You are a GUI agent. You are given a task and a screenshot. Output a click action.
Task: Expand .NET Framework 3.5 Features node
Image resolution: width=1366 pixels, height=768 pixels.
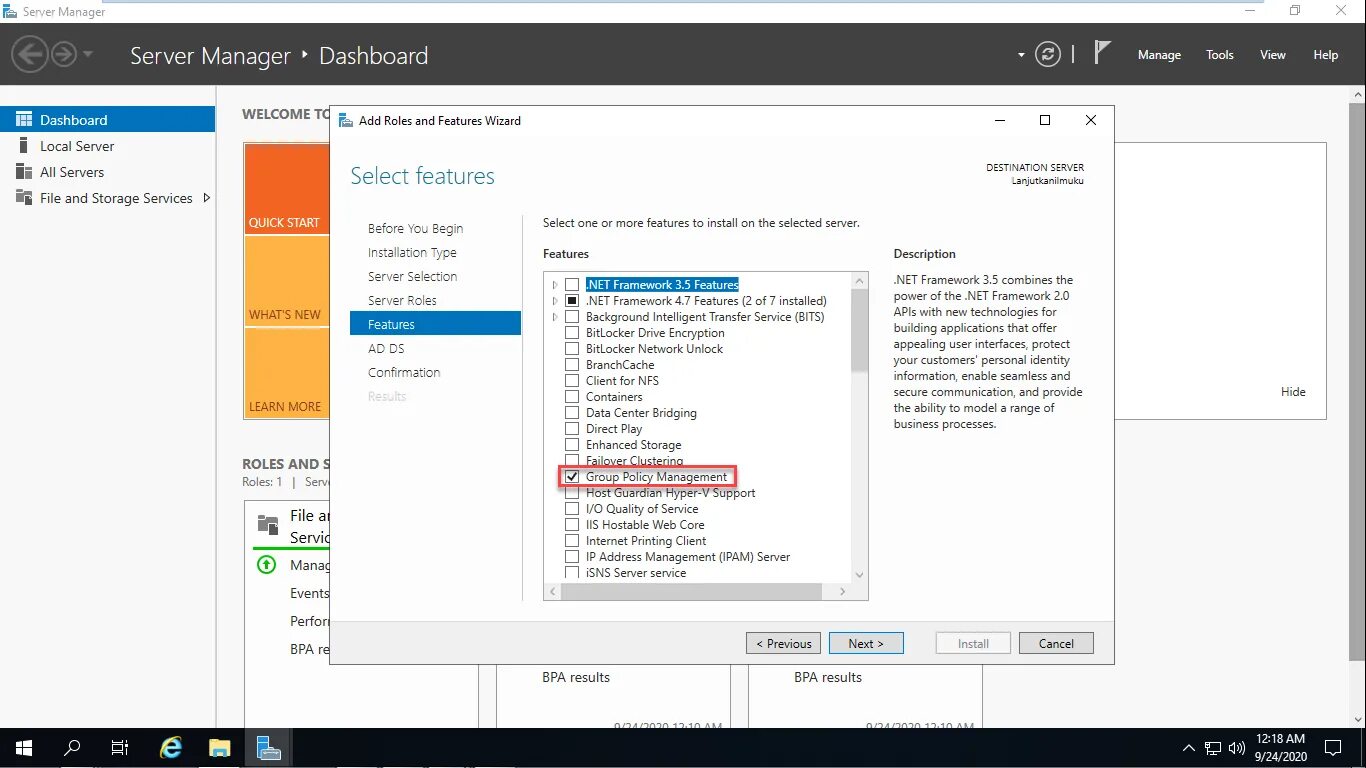555,285
